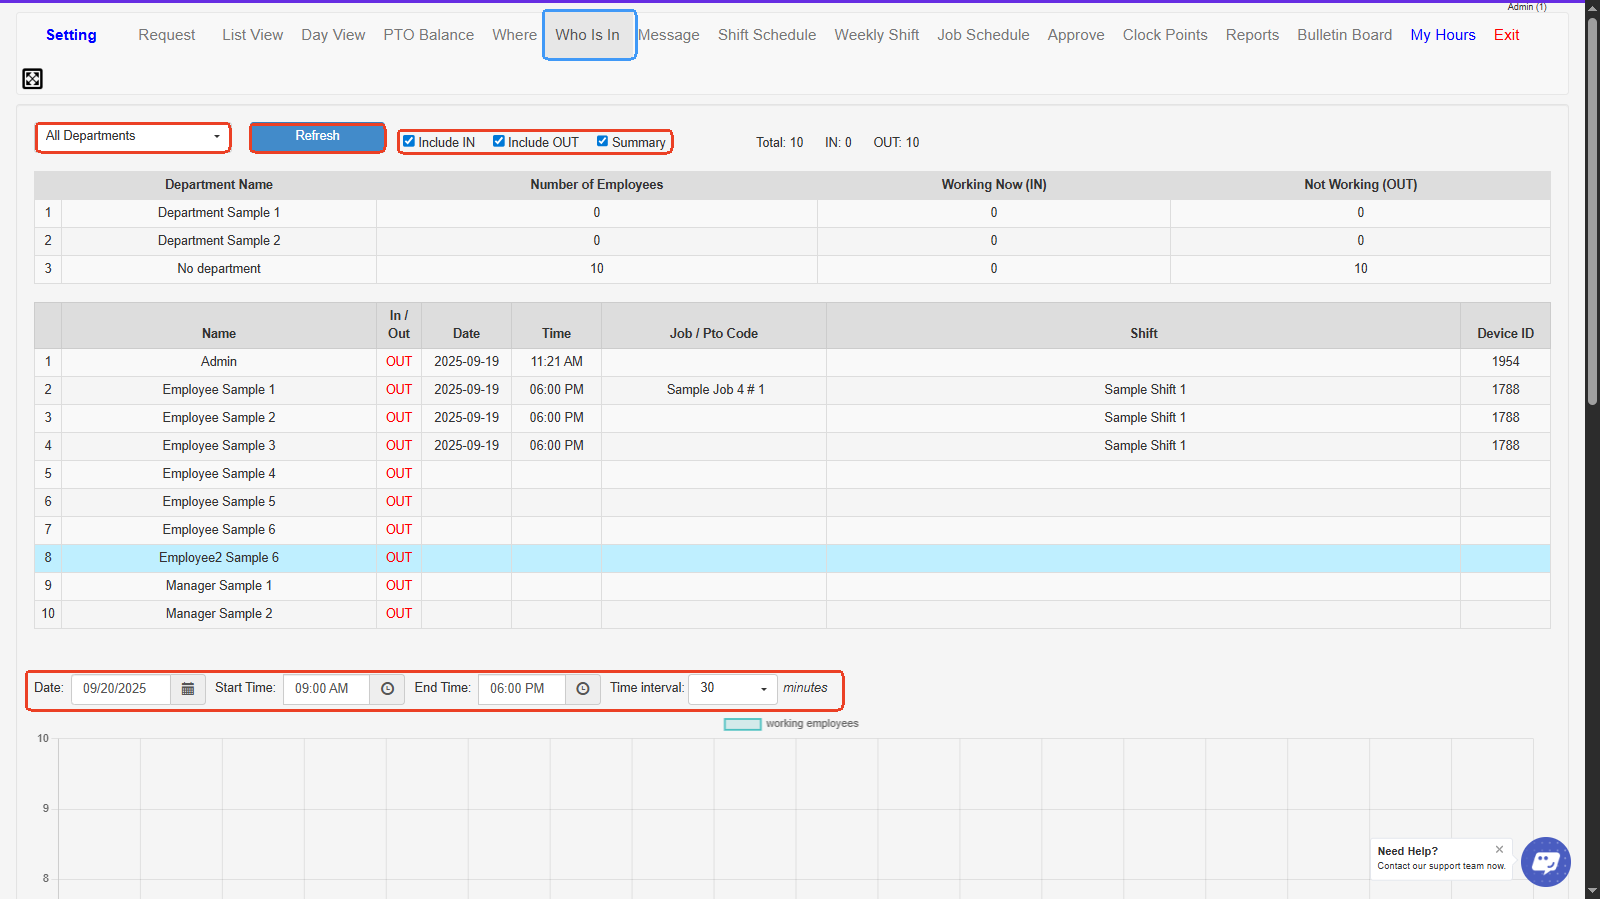Click the Start Time clock icon
Screen dimensions: 1600x899
(387, 689)
